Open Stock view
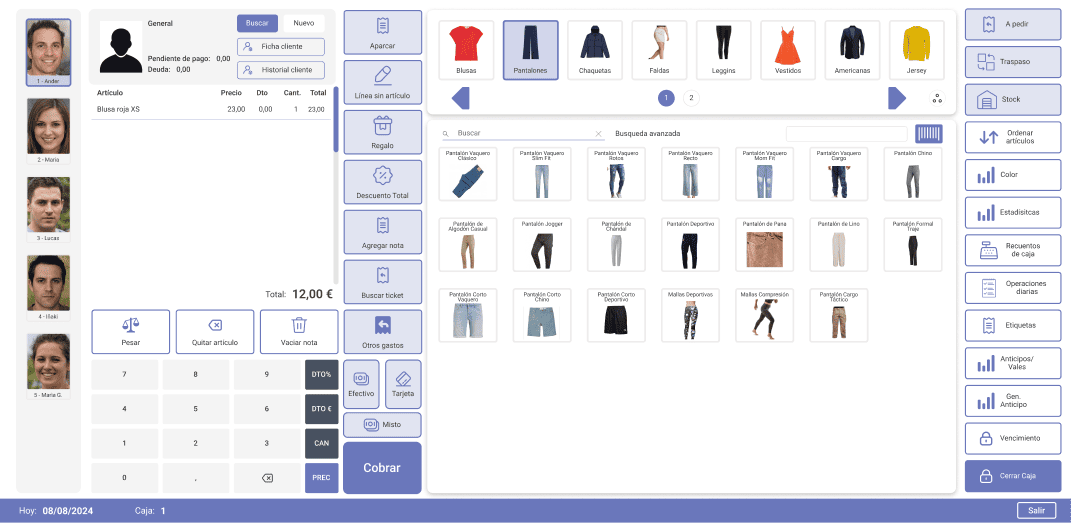 1013,99
